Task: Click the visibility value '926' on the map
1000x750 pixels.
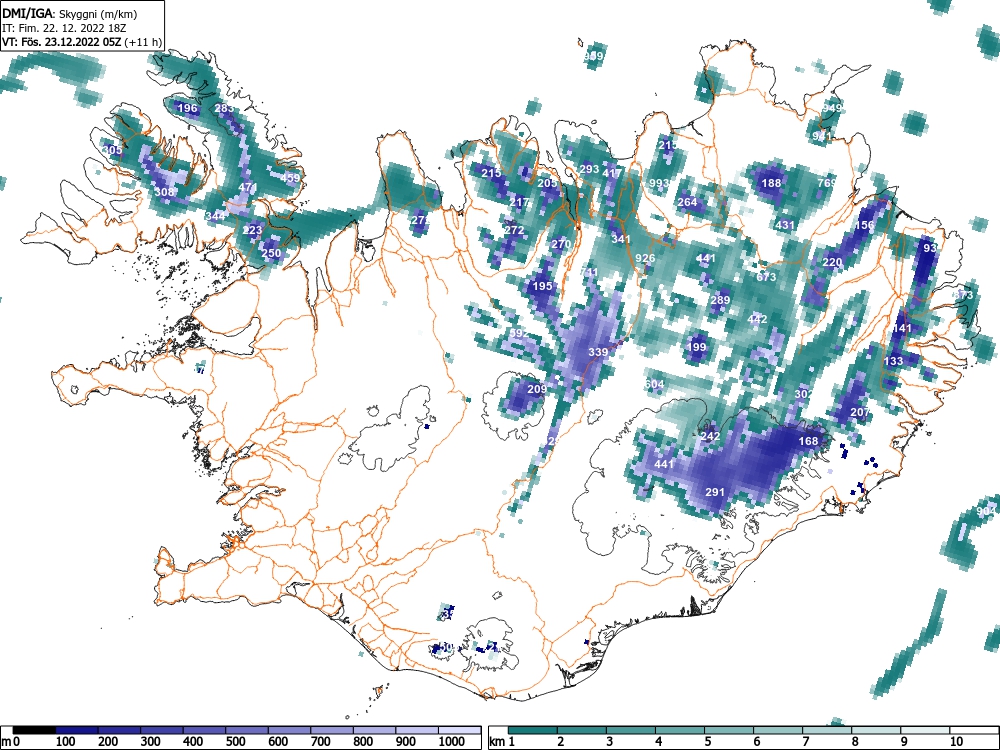Action: tap(645, 258)
